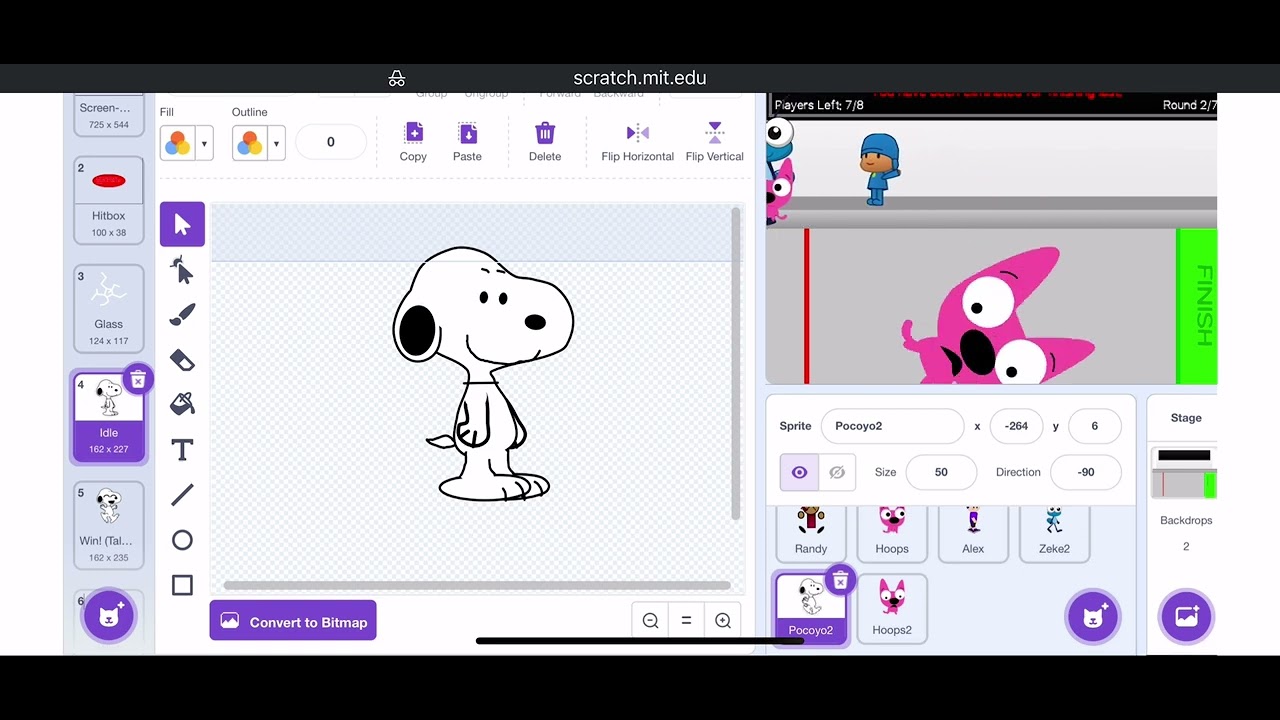This screenshot has width=1280, height=720.
Task: Click the Outline color swatch
Action: coord(250,143)
